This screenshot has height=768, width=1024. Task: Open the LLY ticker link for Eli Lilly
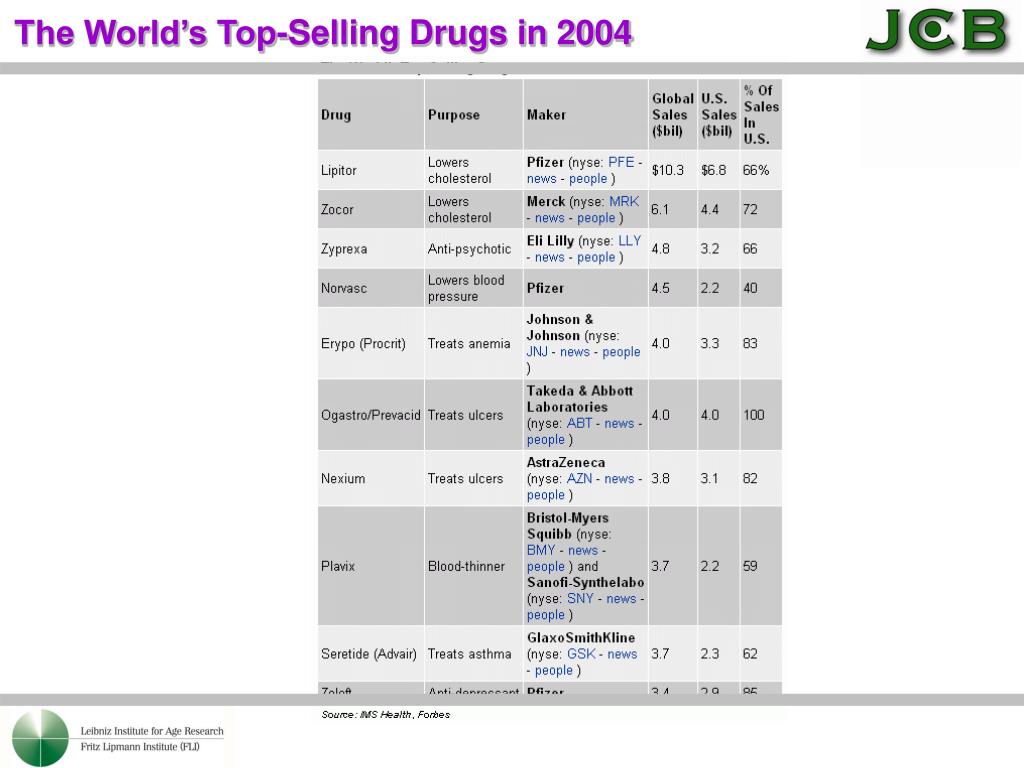[630, 240]
